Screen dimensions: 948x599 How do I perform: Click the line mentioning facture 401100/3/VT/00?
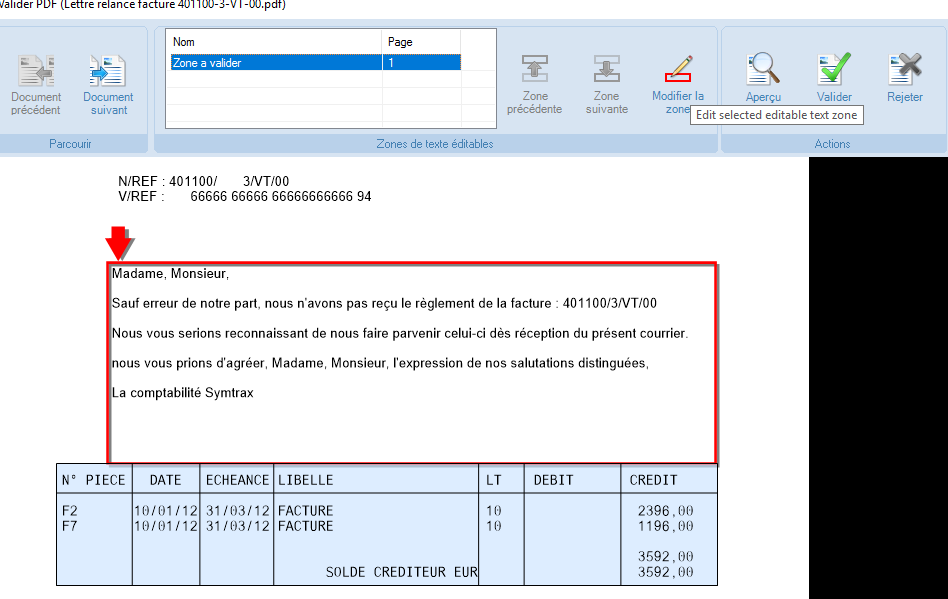click(x=384, y=303)
